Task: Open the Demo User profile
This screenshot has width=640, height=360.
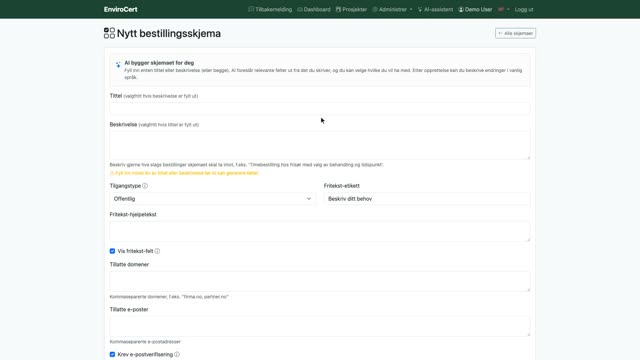Action: pos(475,9)
